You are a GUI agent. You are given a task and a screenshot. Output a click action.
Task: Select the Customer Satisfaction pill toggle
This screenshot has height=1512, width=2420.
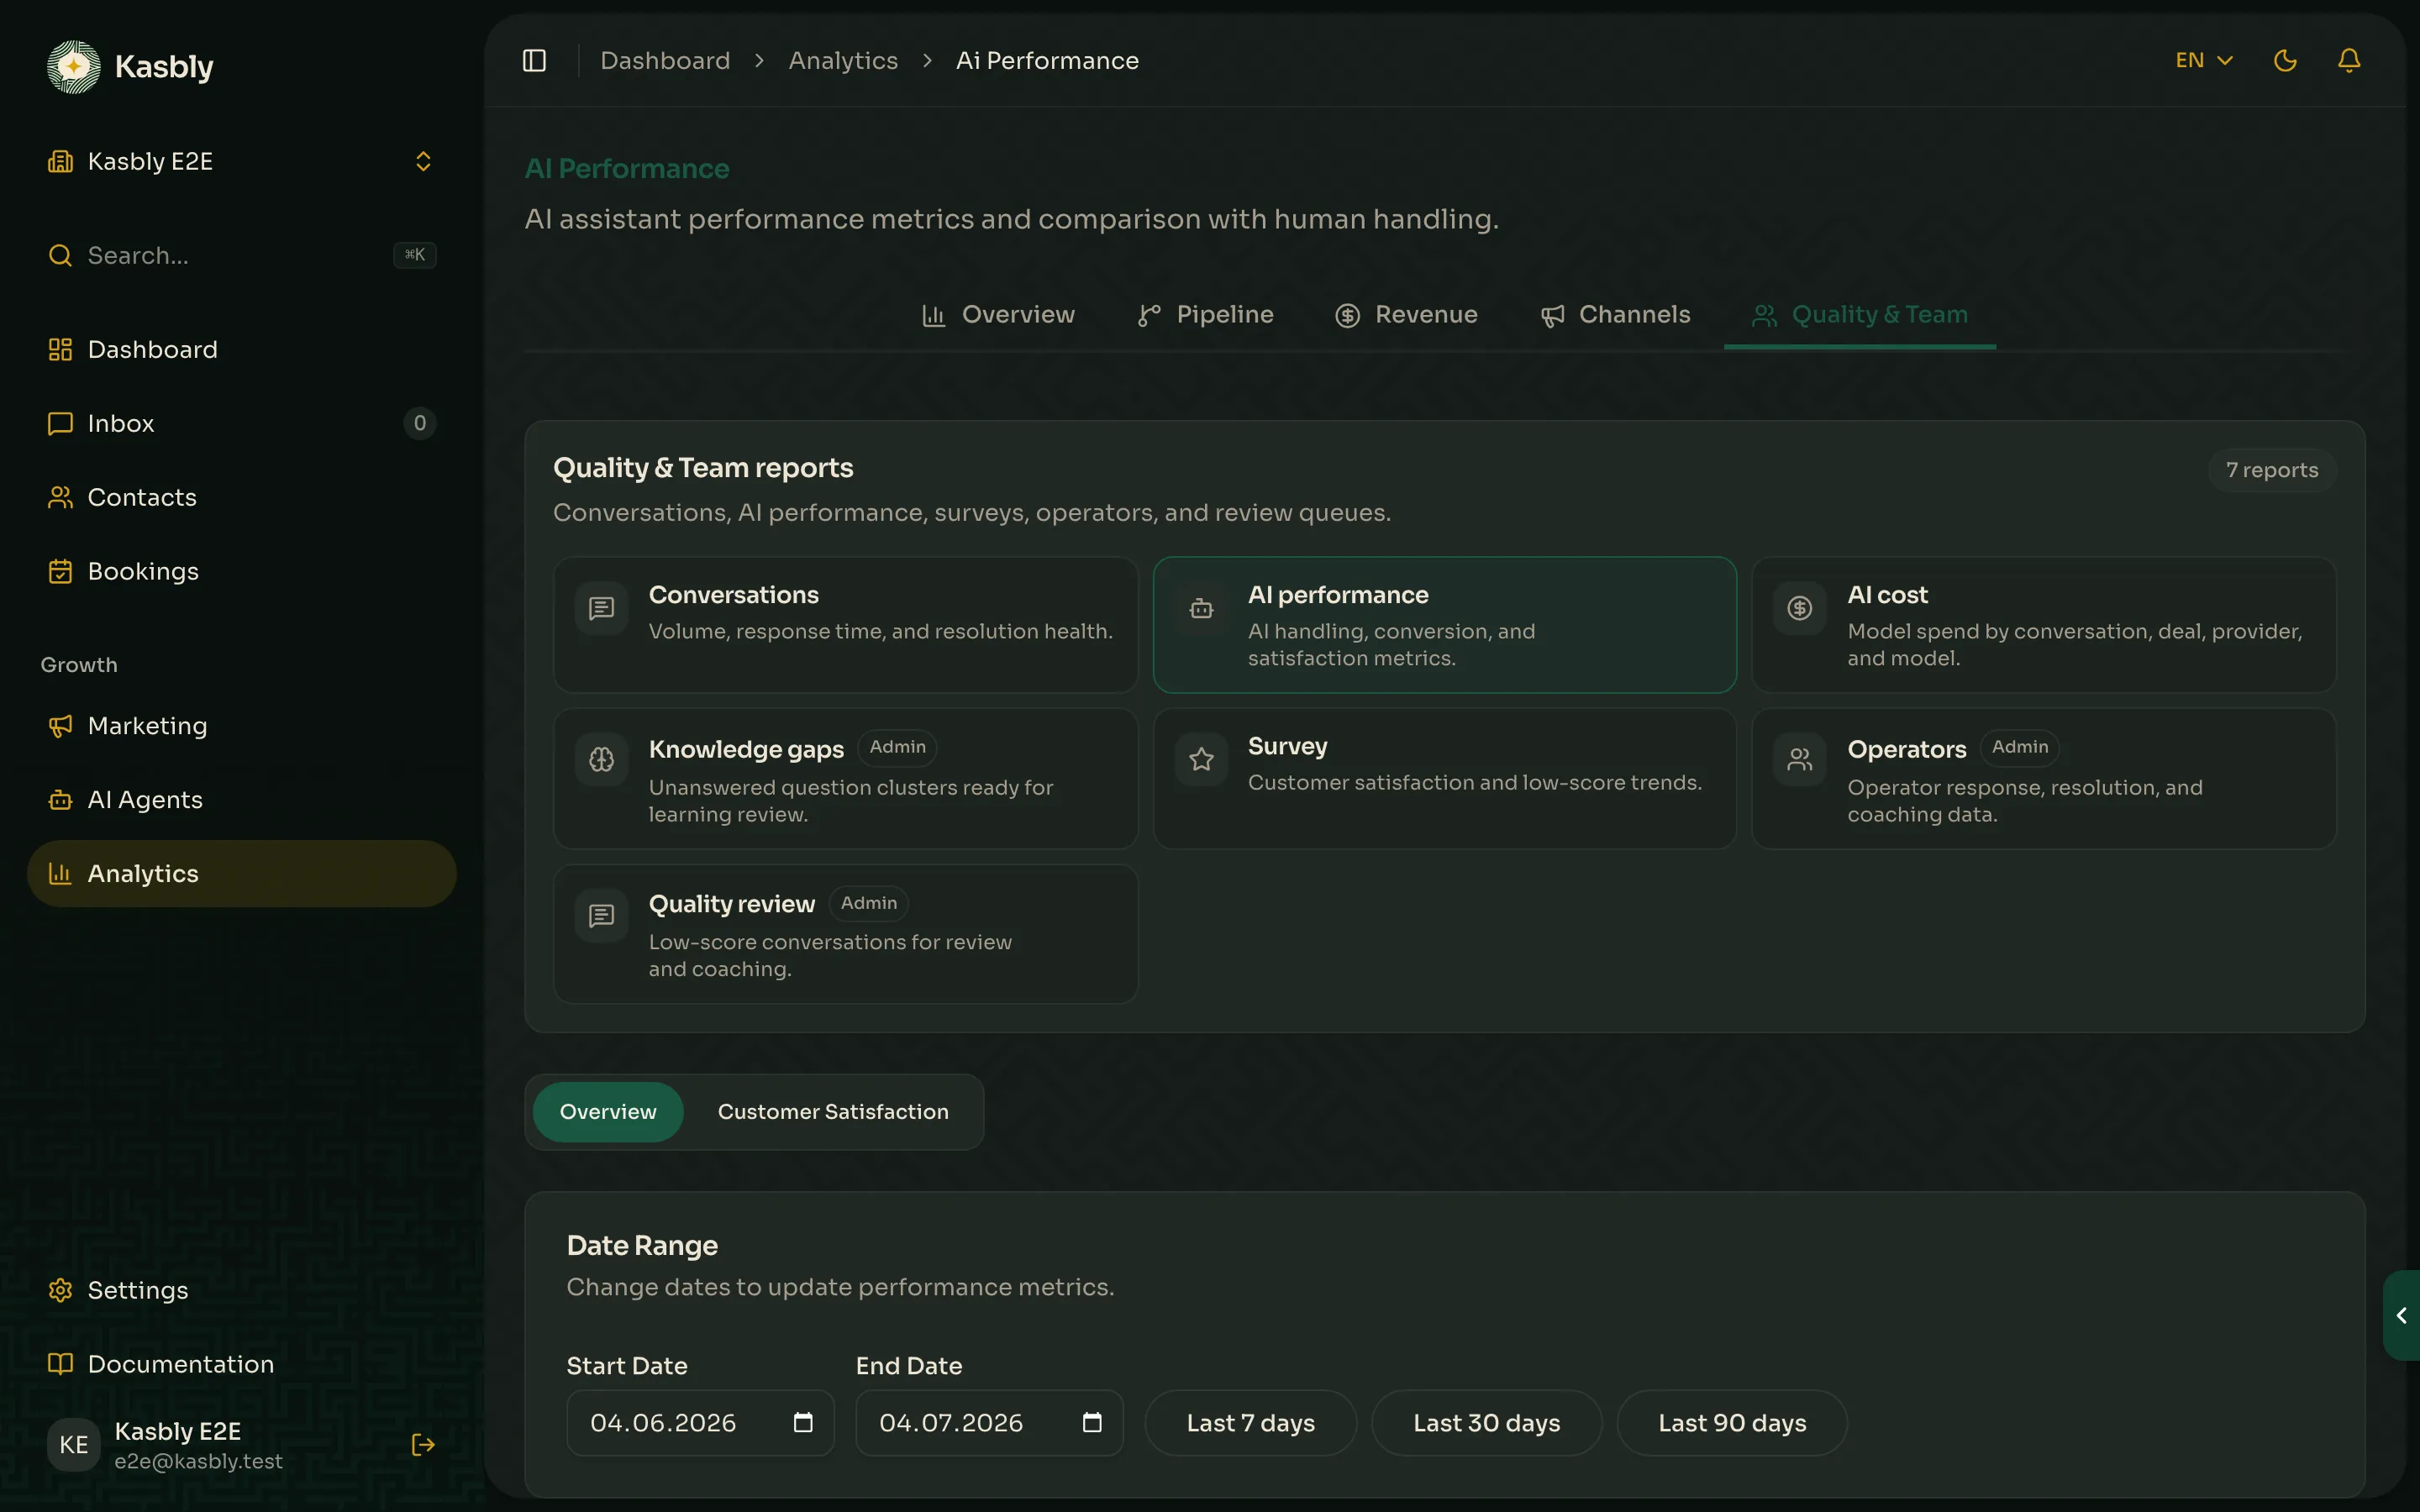point(833,1112)
